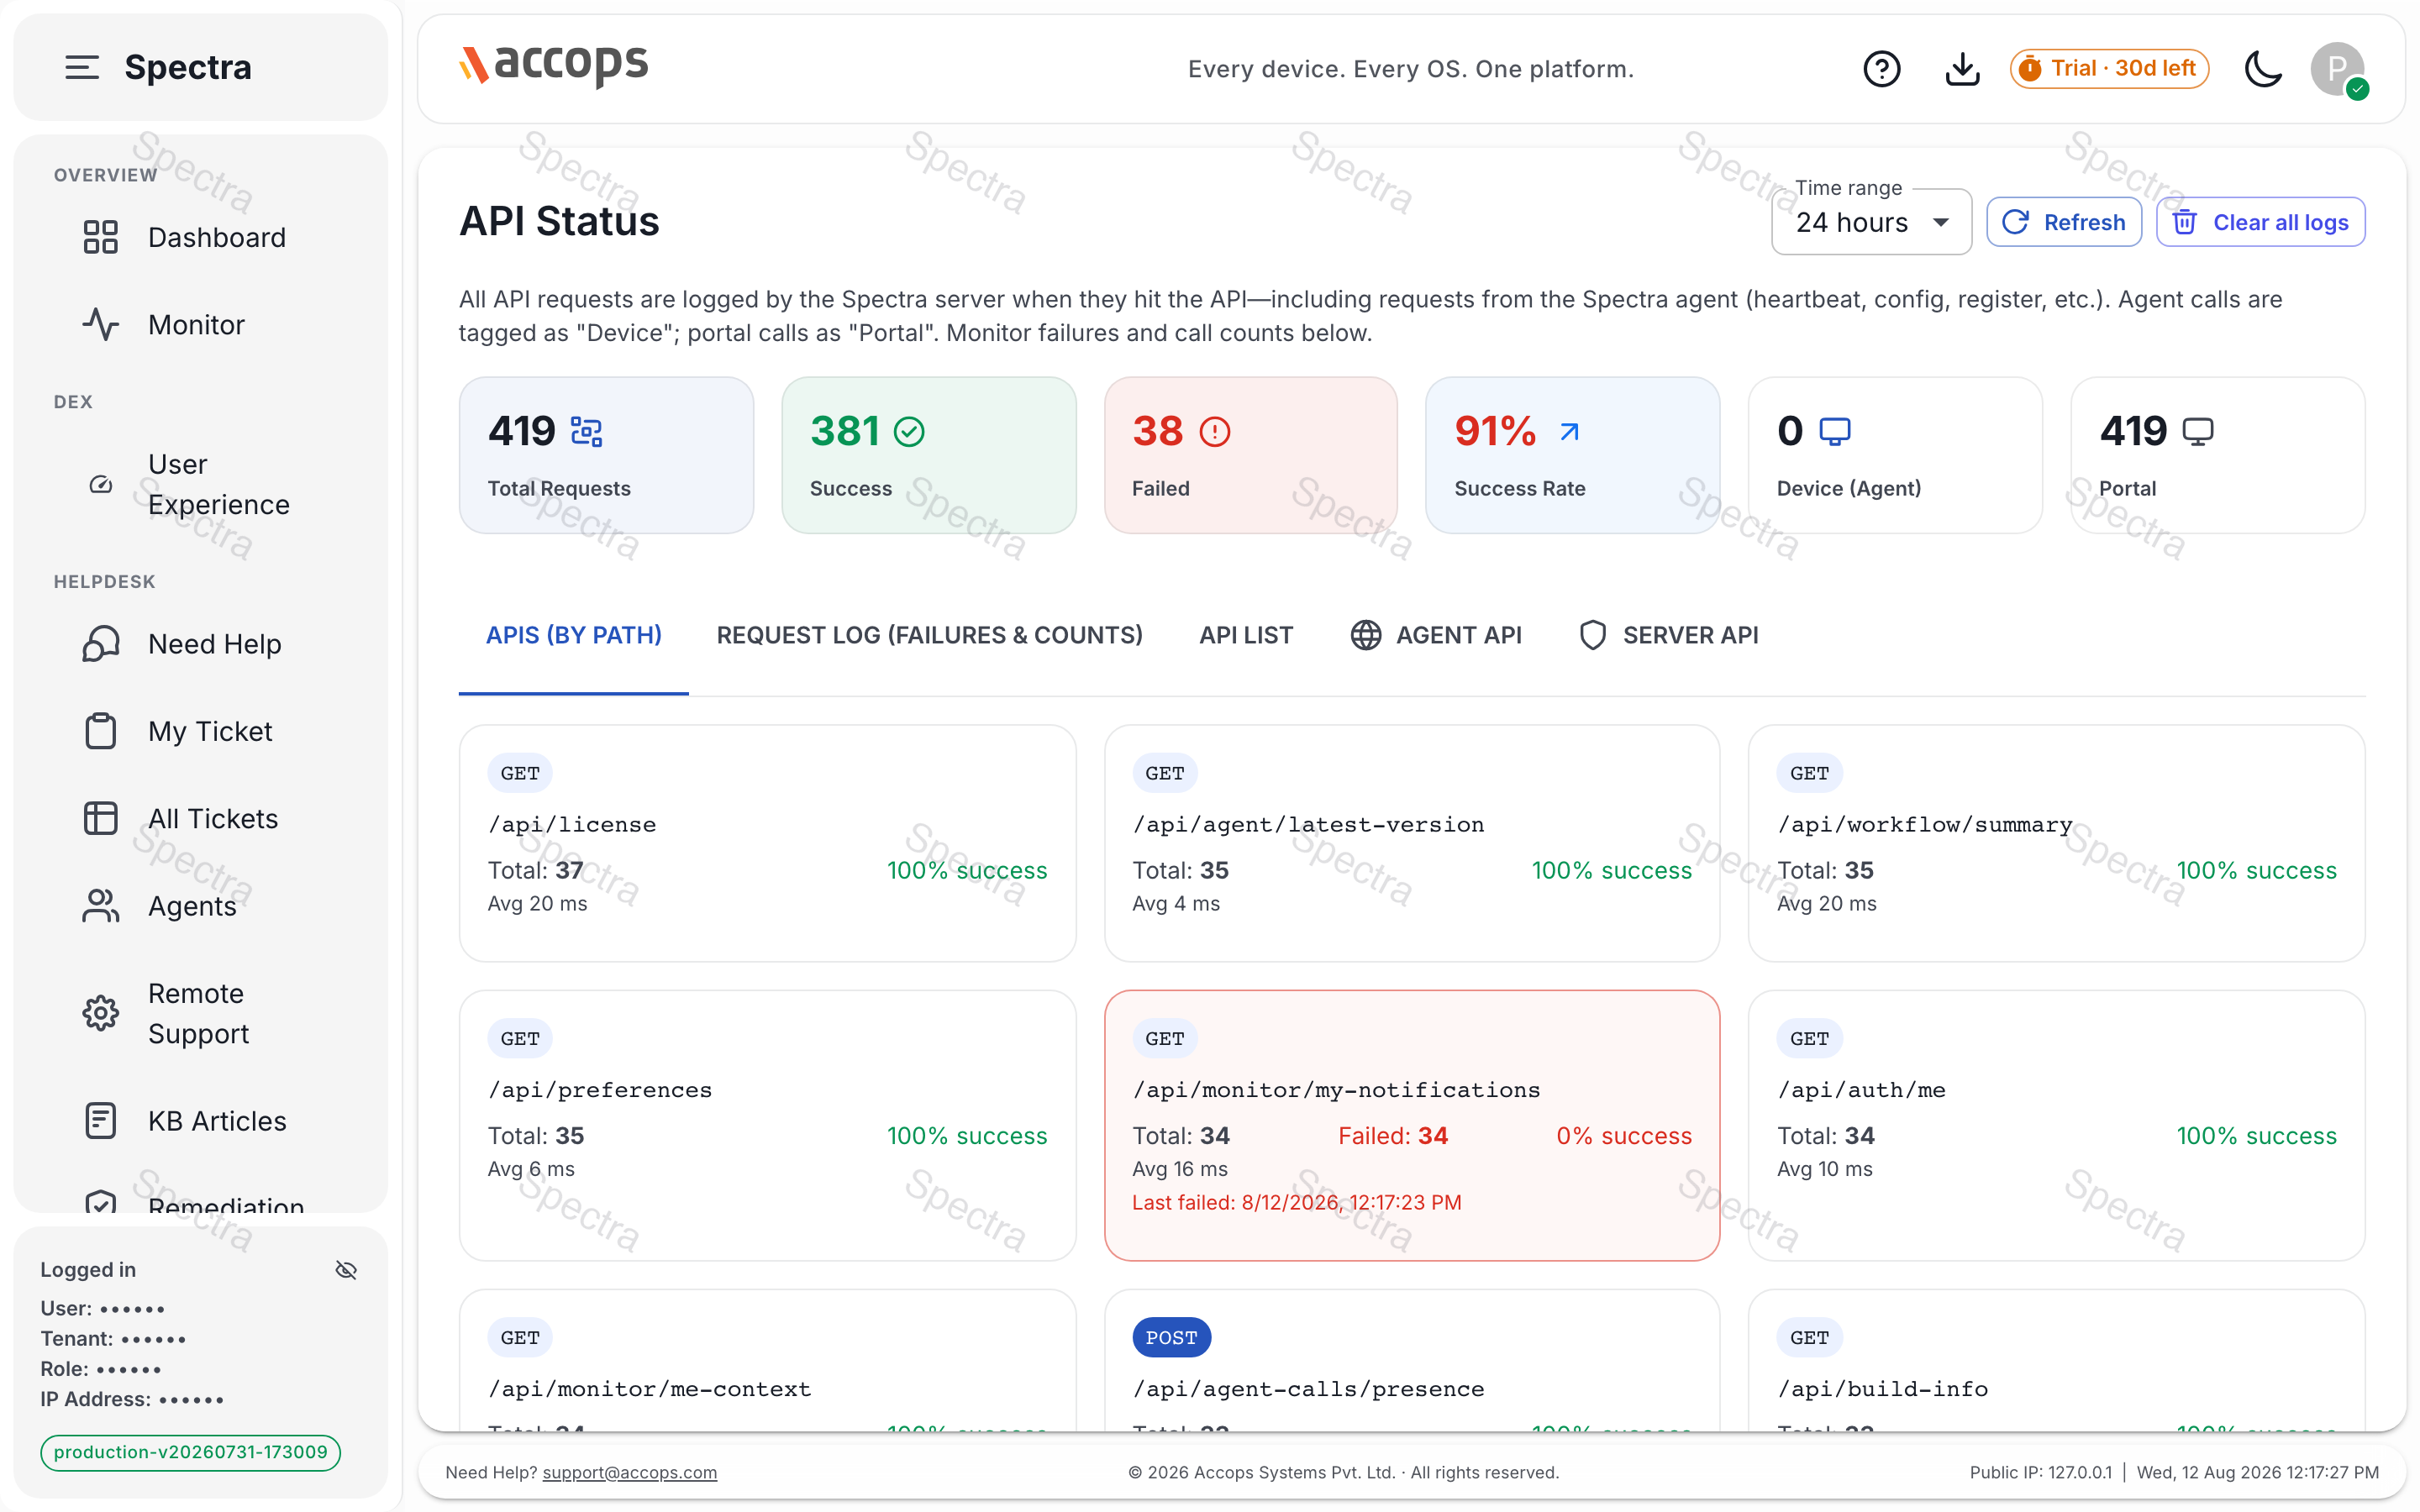Click the User Experience gauge icon
The height and width of the screenshot is (1512, 2420).
point(101,485)
